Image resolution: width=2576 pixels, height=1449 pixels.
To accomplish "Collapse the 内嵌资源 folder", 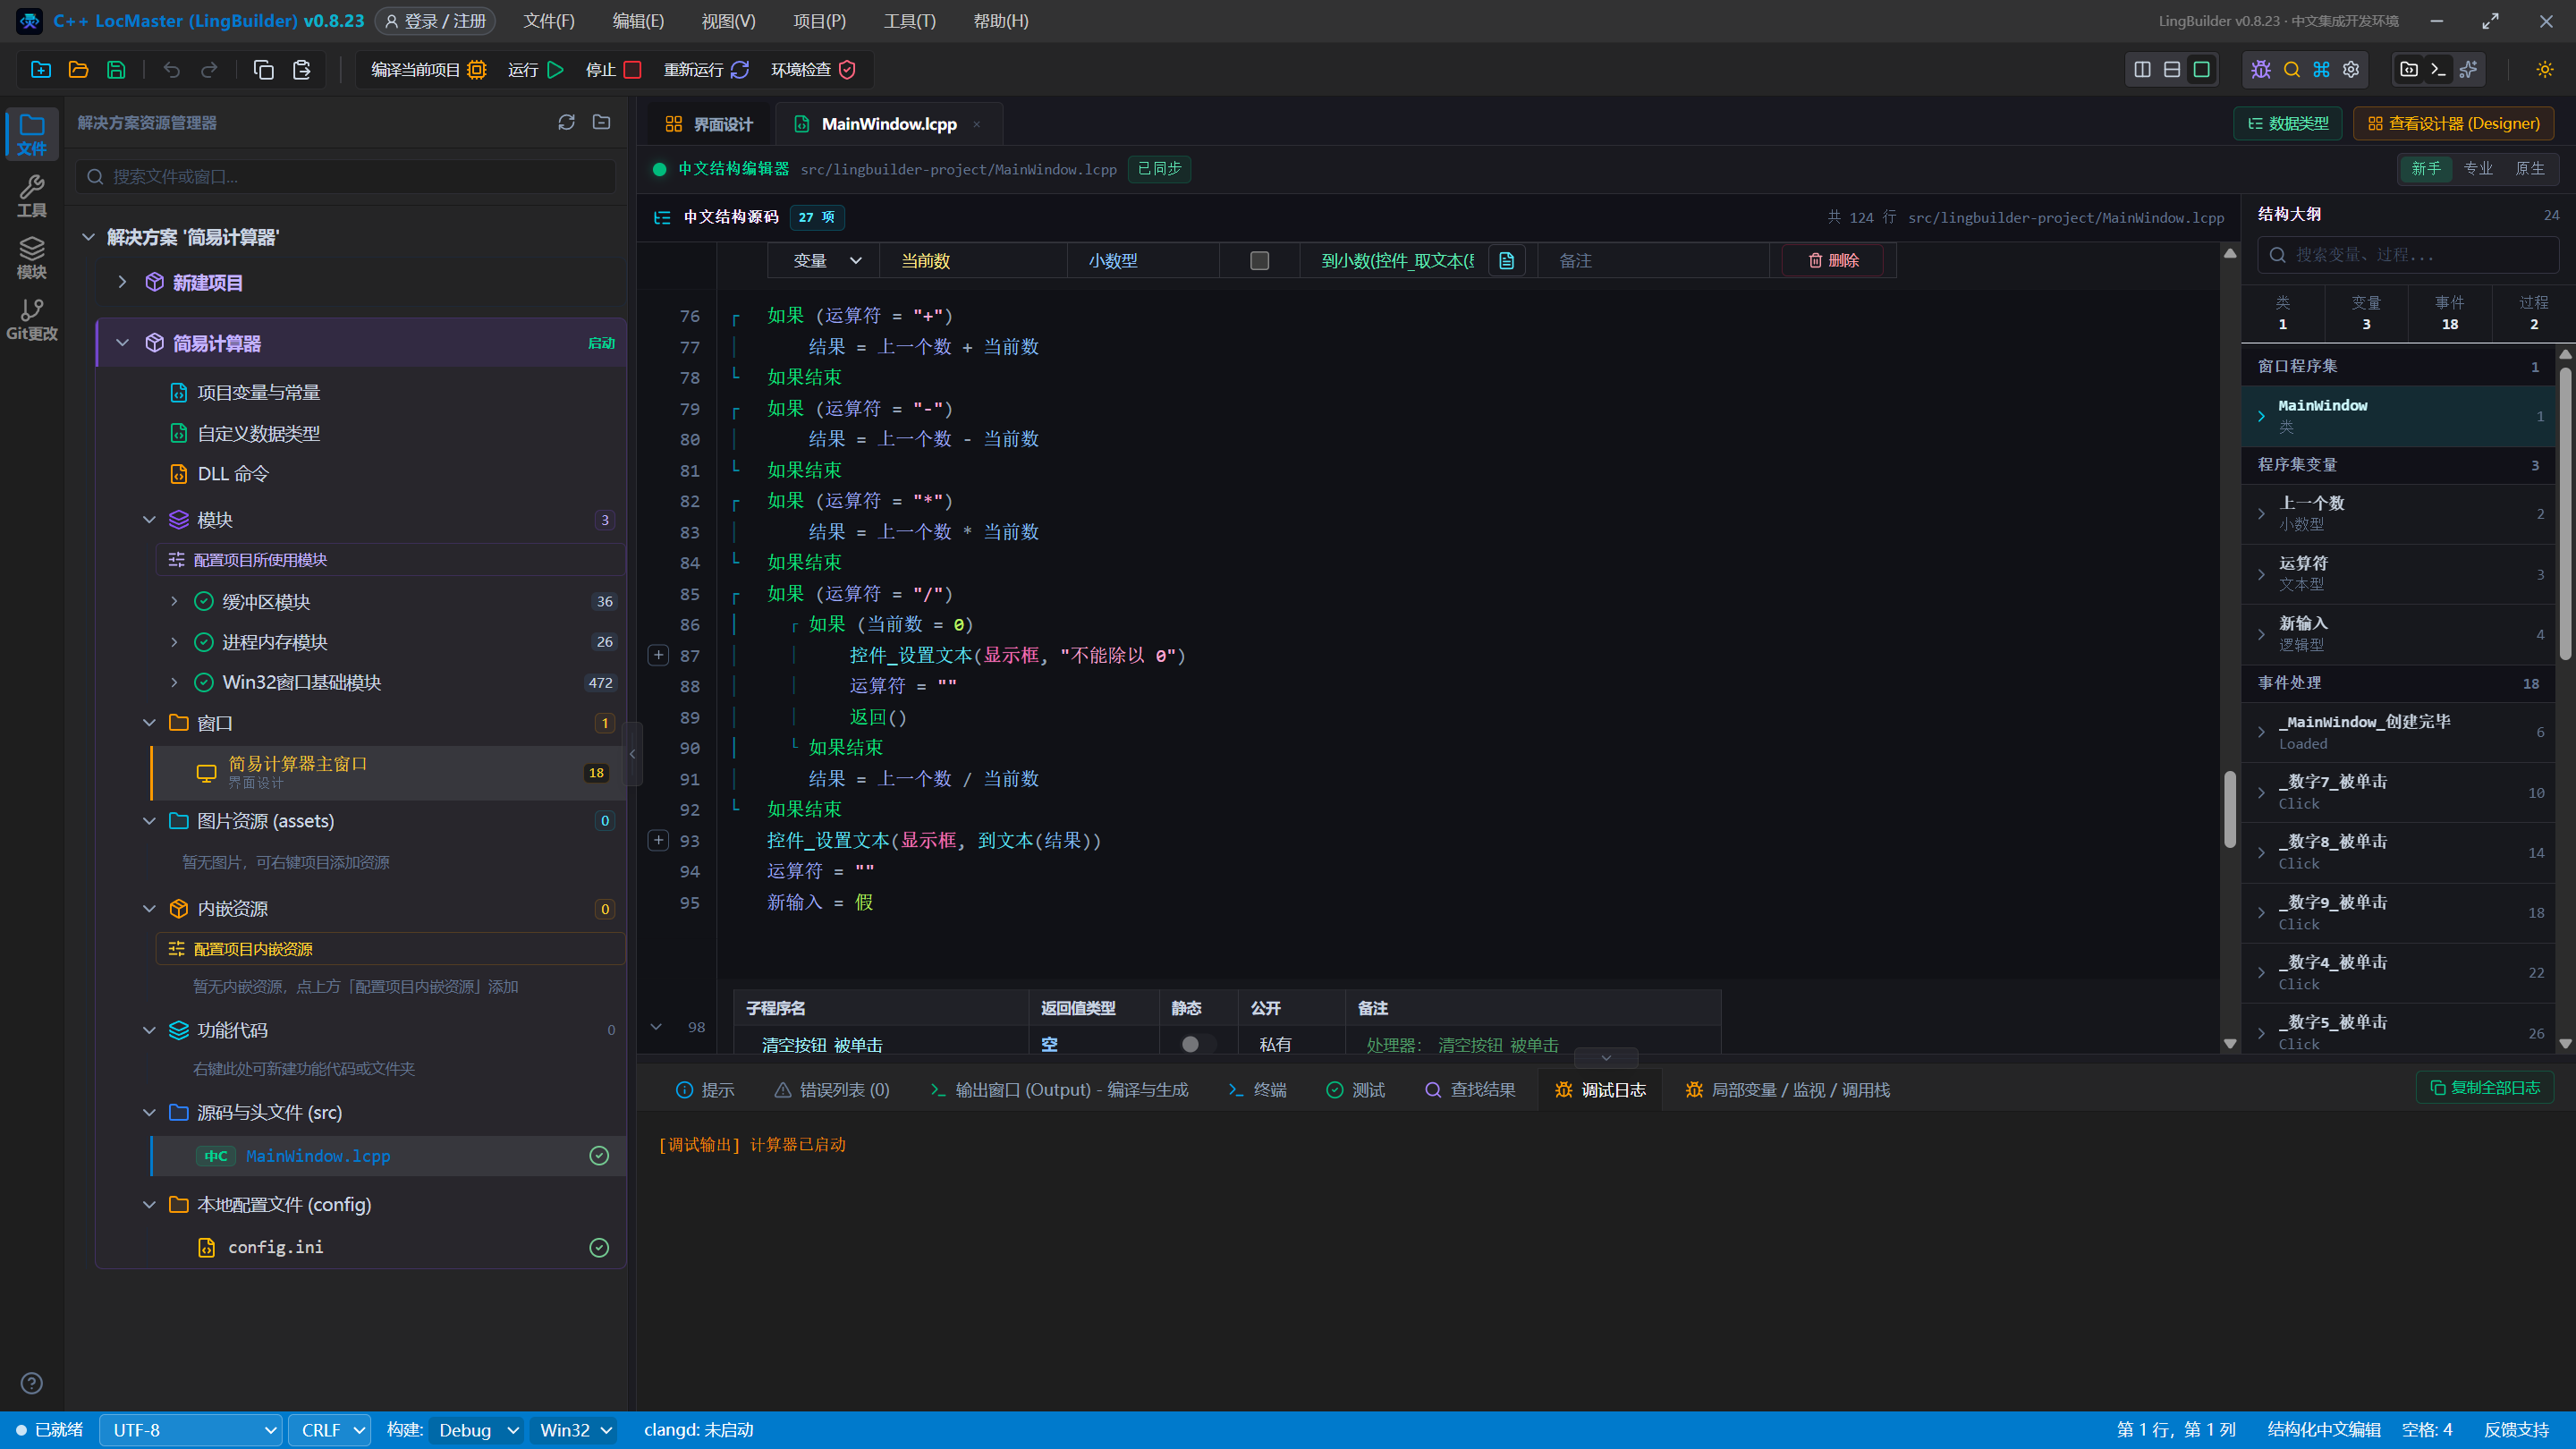I will [x=149, y=908].
